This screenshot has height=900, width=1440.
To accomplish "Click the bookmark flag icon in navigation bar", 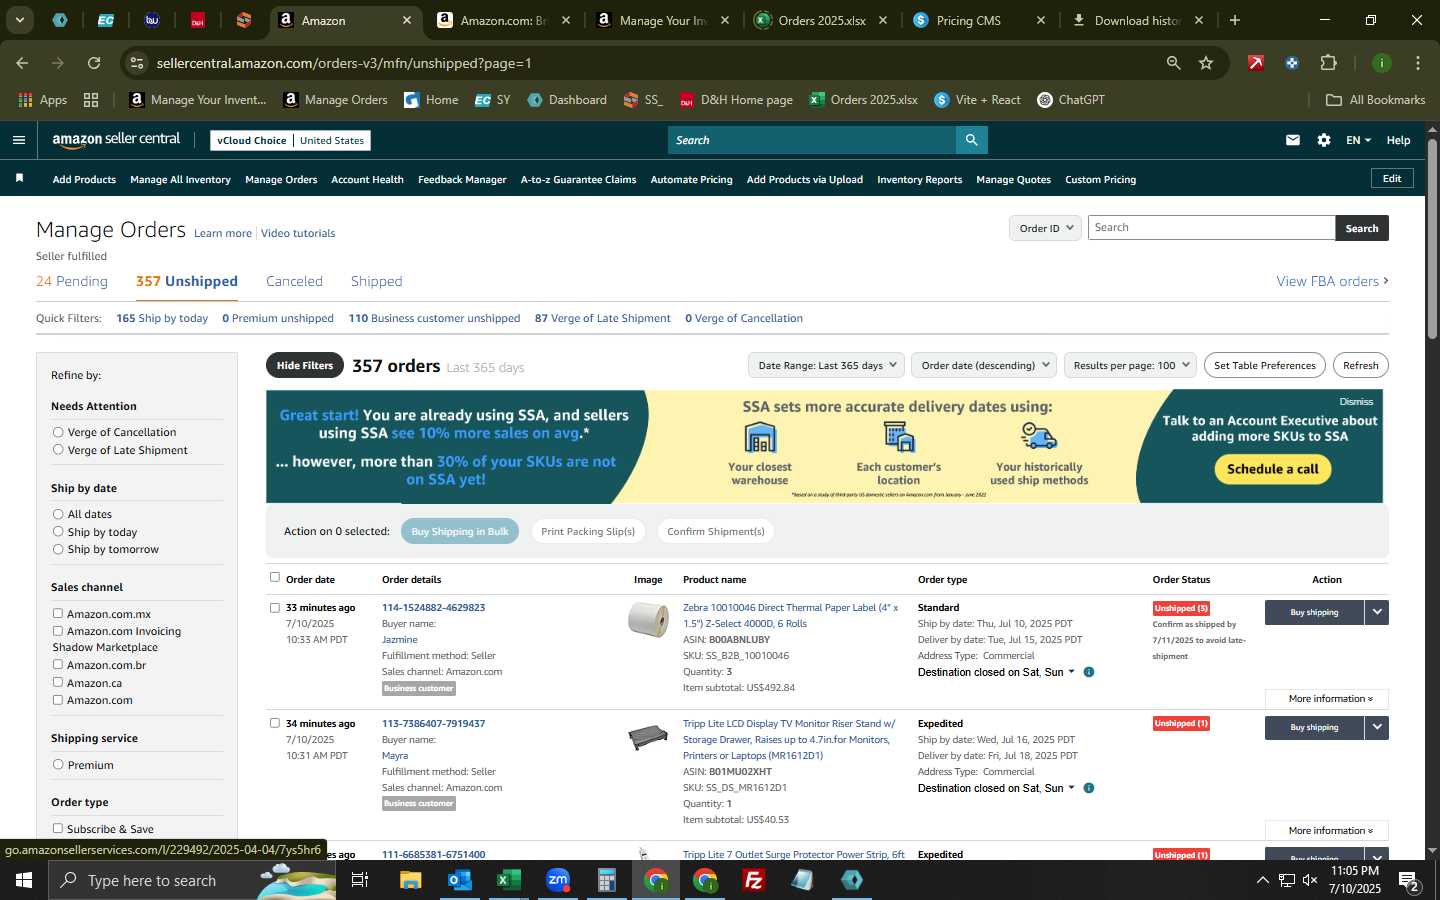I will (19, 179).
